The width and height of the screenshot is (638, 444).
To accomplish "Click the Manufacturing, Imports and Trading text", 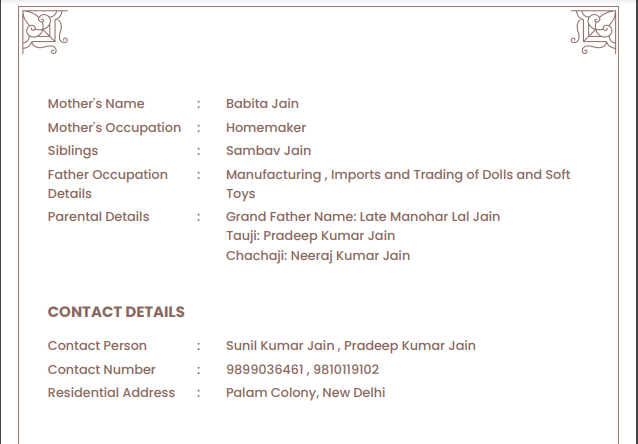I will point(398,175).
